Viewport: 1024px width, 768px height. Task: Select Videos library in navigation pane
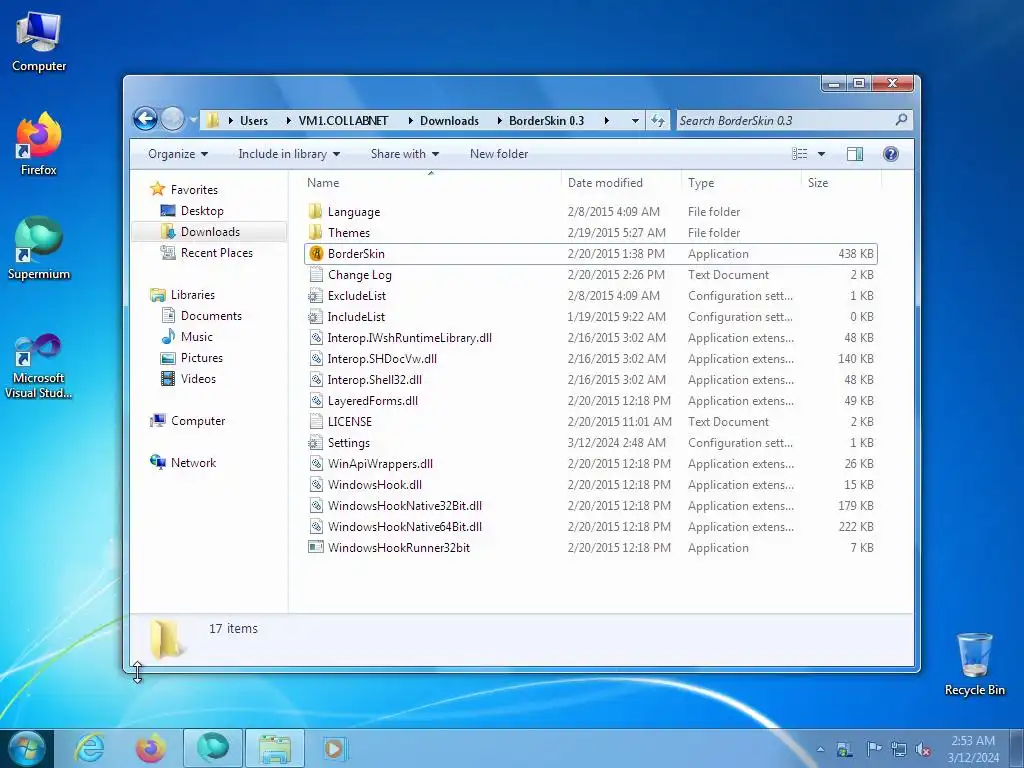(198, 379)
